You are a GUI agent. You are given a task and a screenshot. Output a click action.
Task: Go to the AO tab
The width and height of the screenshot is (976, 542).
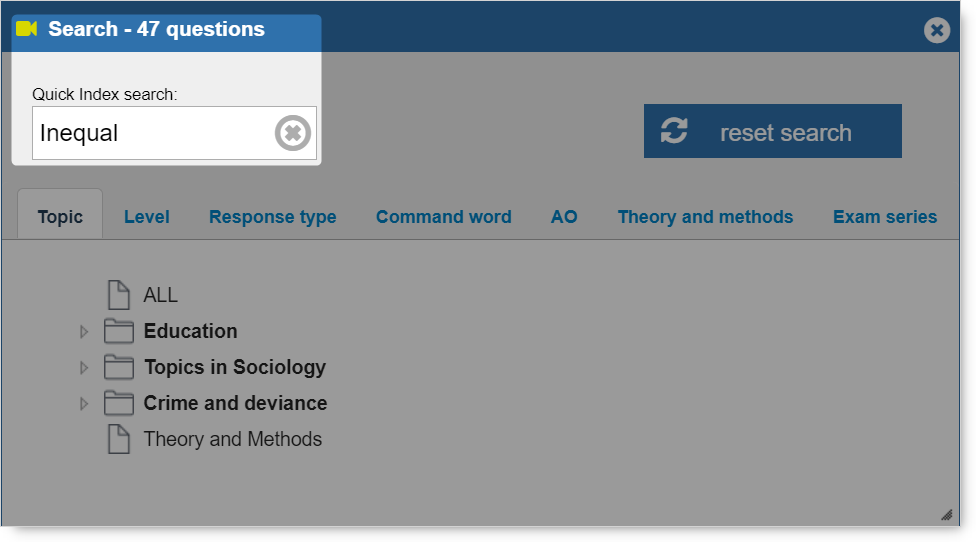tap(564, 217)
